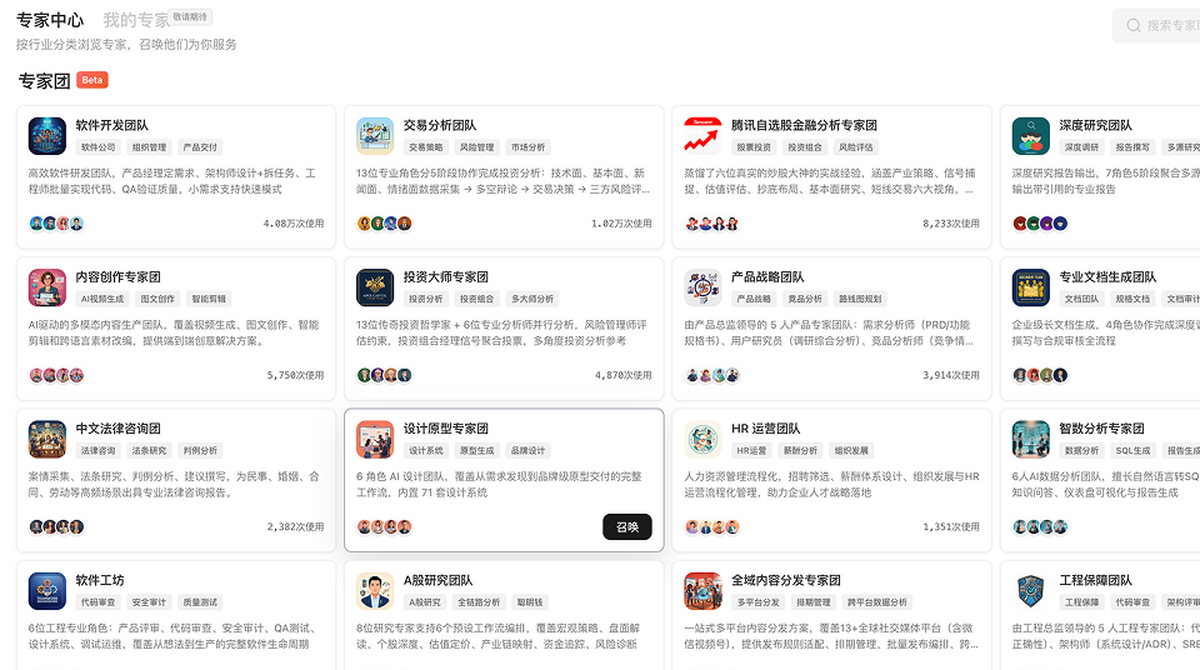This screenshot has height=670, width=1200.
Task: Click member avatars of 软件开发团队 card
Action: [x=56, y=223]
